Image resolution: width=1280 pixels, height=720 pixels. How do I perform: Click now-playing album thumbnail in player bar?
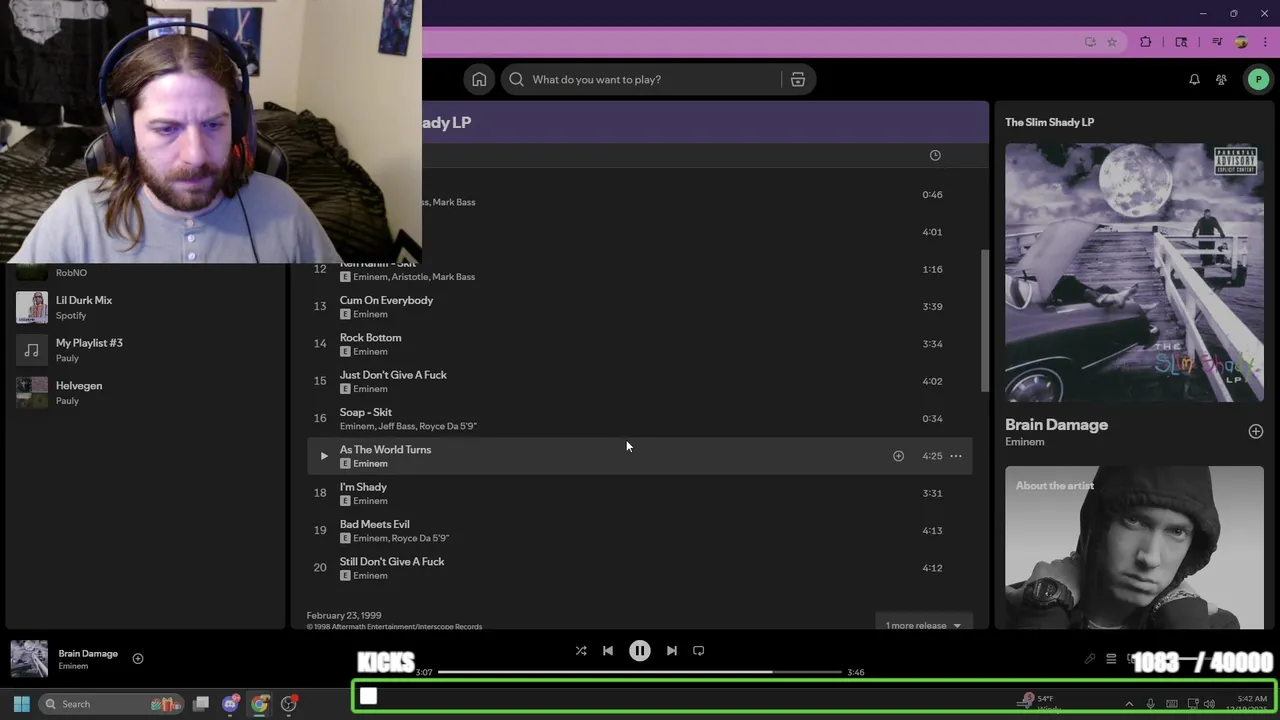point(29,659)
